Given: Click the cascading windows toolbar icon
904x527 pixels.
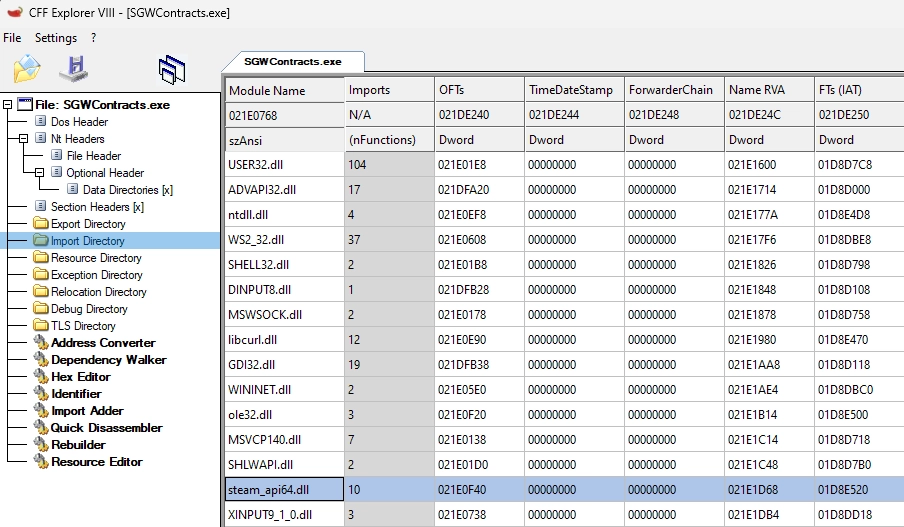Looking at the screenshot, I should (x=172, y=70).
